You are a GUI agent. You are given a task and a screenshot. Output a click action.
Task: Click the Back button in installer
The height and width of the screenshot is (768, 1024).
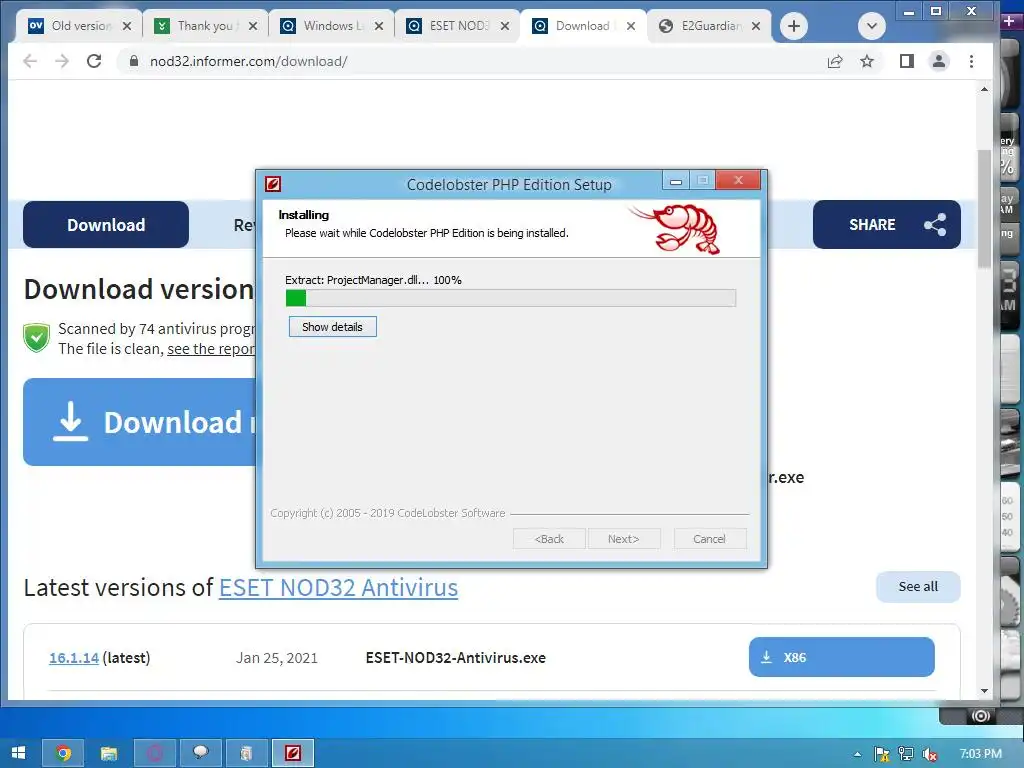click(549, 539)
